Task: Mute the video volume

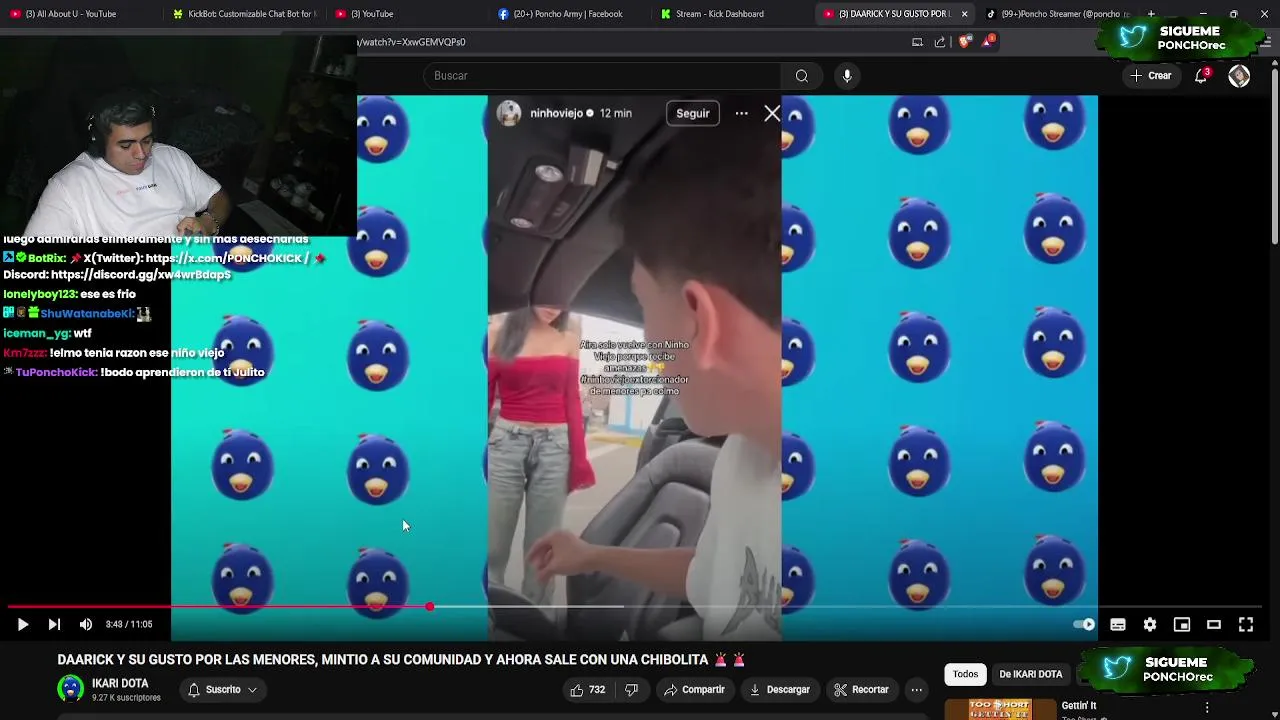Action: 86,624
